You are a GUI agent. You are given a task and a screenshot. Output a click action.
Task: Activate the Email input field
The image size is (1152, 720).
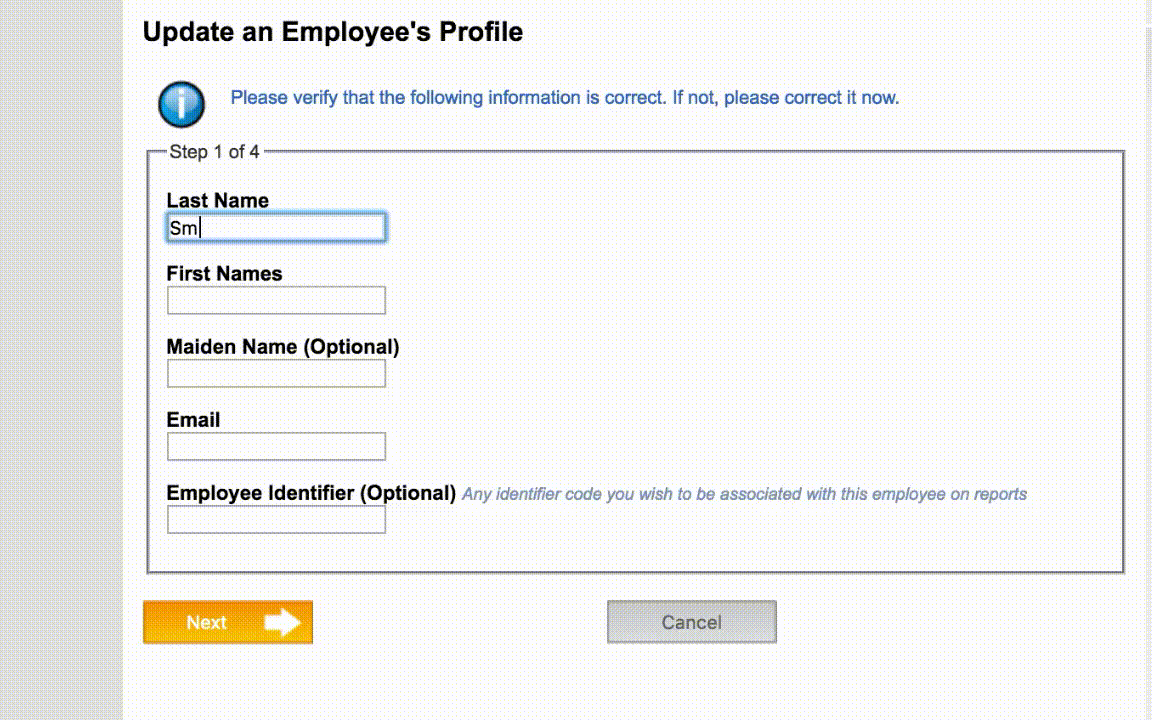click(276, 447)
